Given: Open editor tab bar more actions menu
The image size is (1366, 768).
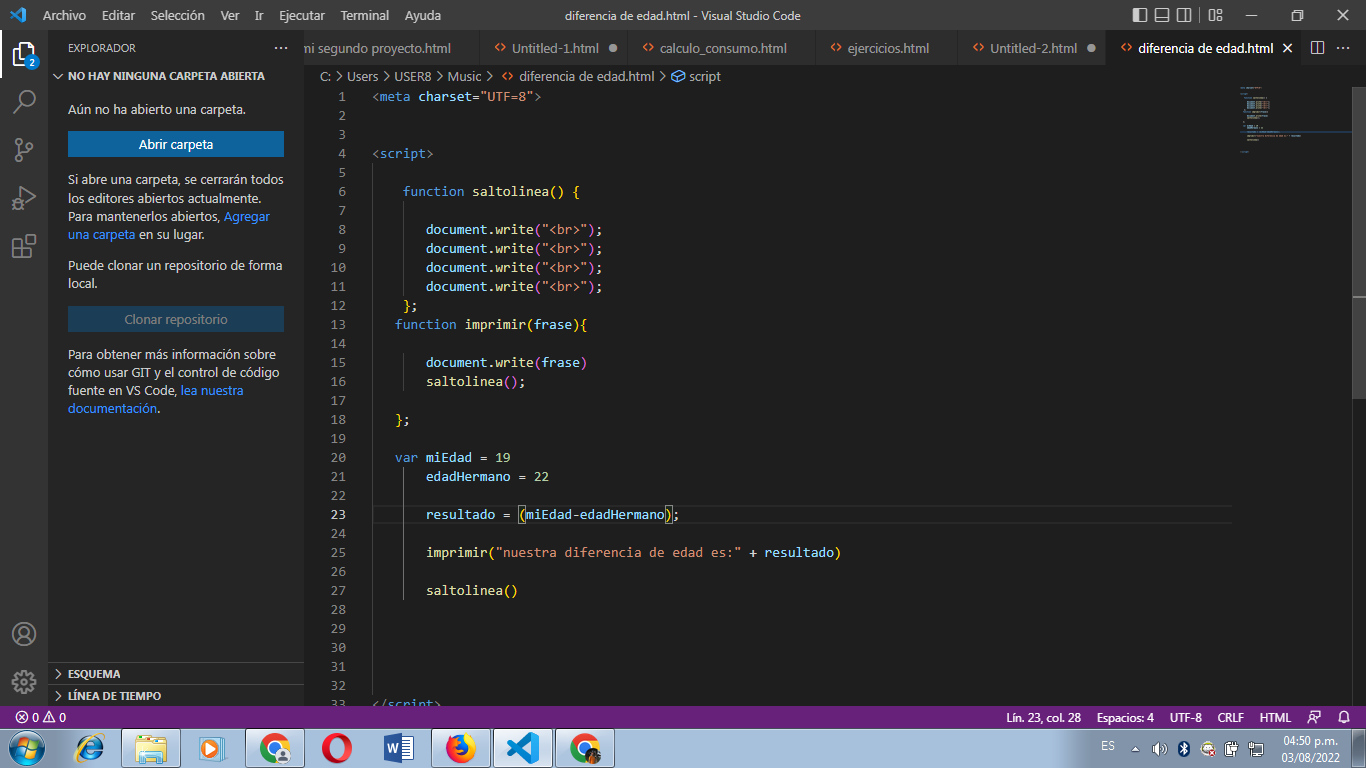Looking at the screenshot, I should tap(1343, 48).
